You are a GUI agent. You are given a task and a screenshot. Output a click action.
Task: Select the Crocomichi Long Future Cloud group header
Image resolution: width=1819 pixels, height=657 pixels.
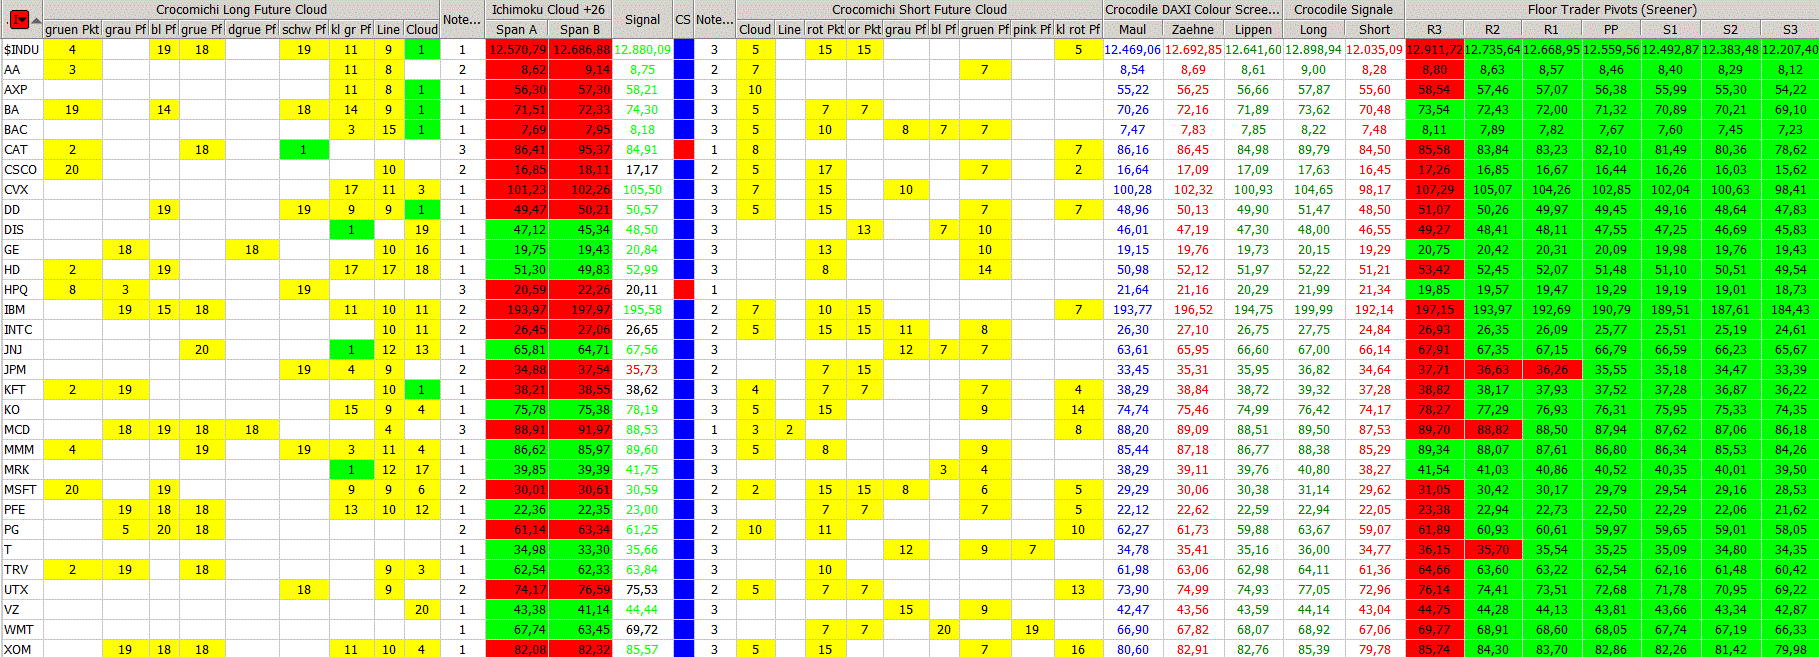[x=241, y=9]
